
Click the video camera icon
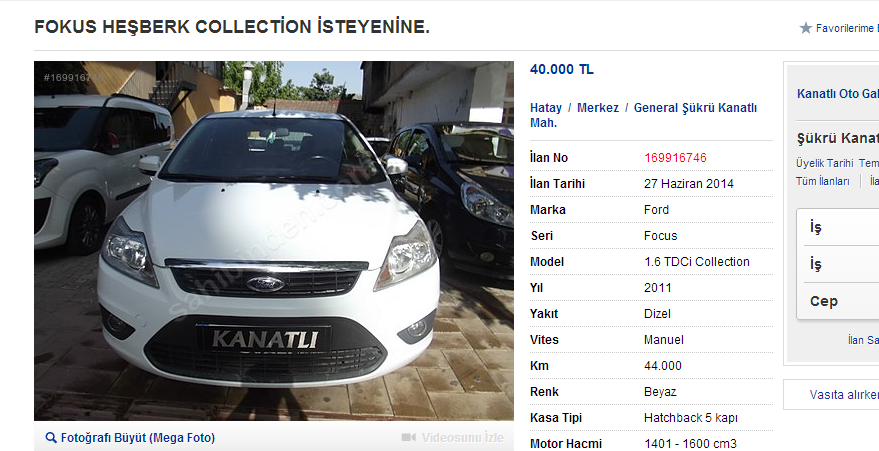click(x=409, y=438)
